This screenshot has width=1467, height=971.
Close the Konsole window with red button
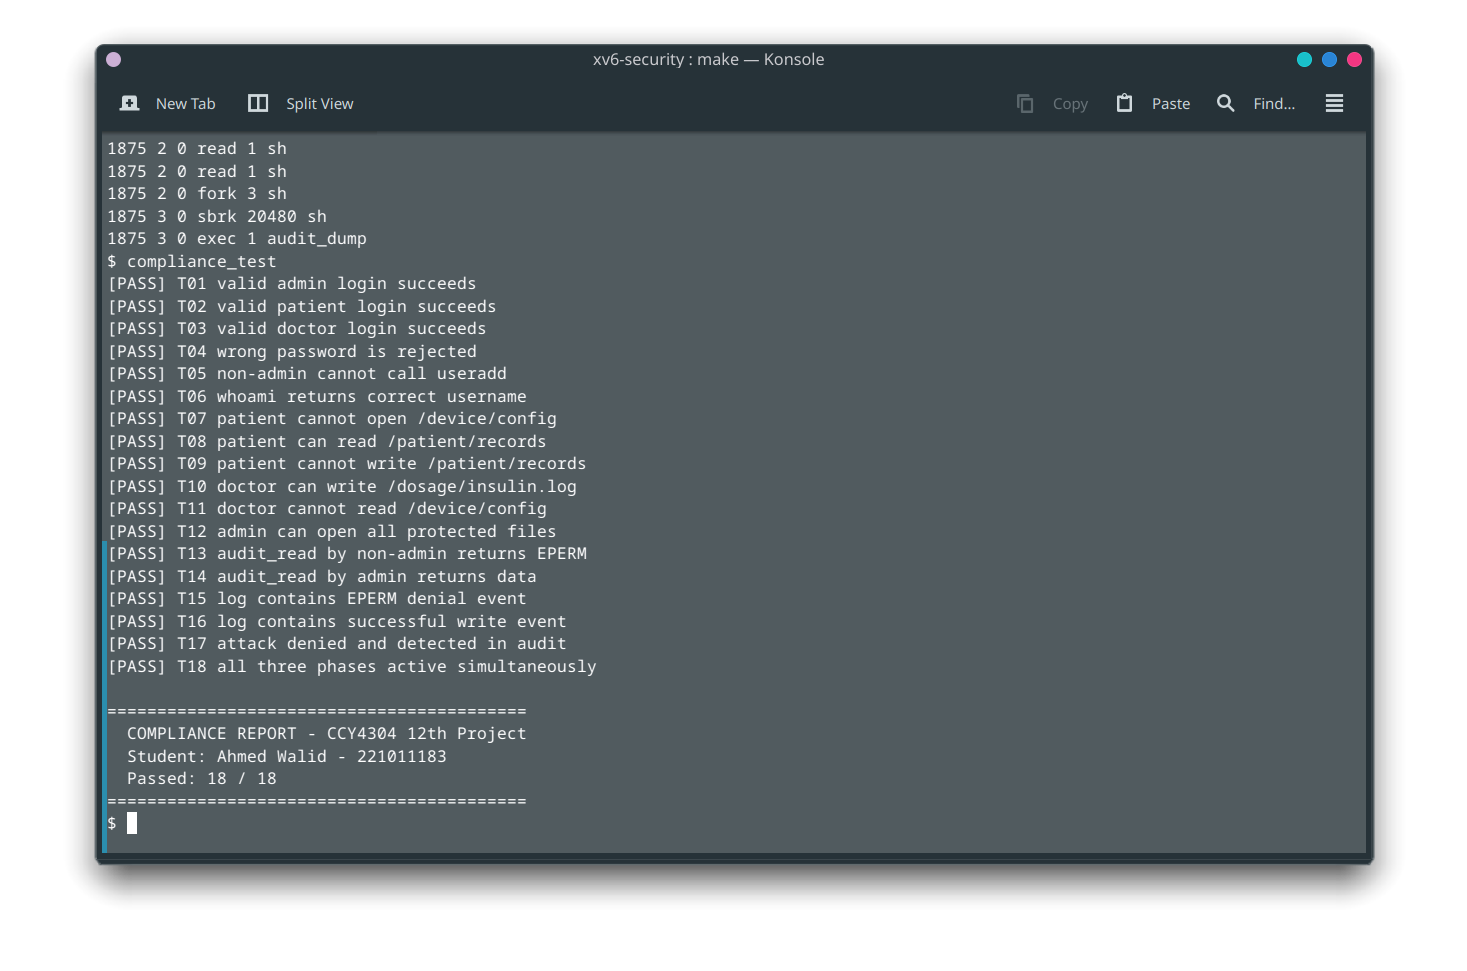coord(1354,60)
